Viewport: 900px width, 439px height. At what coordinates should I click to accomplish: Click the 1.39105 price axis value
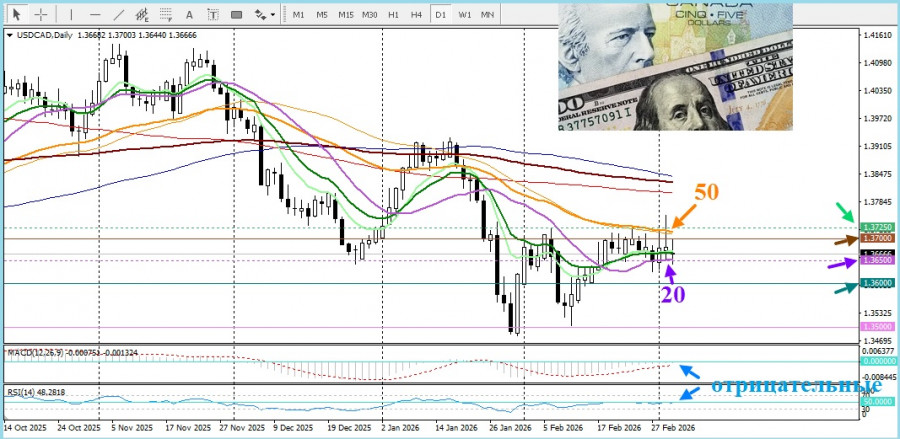pos(878,146)
